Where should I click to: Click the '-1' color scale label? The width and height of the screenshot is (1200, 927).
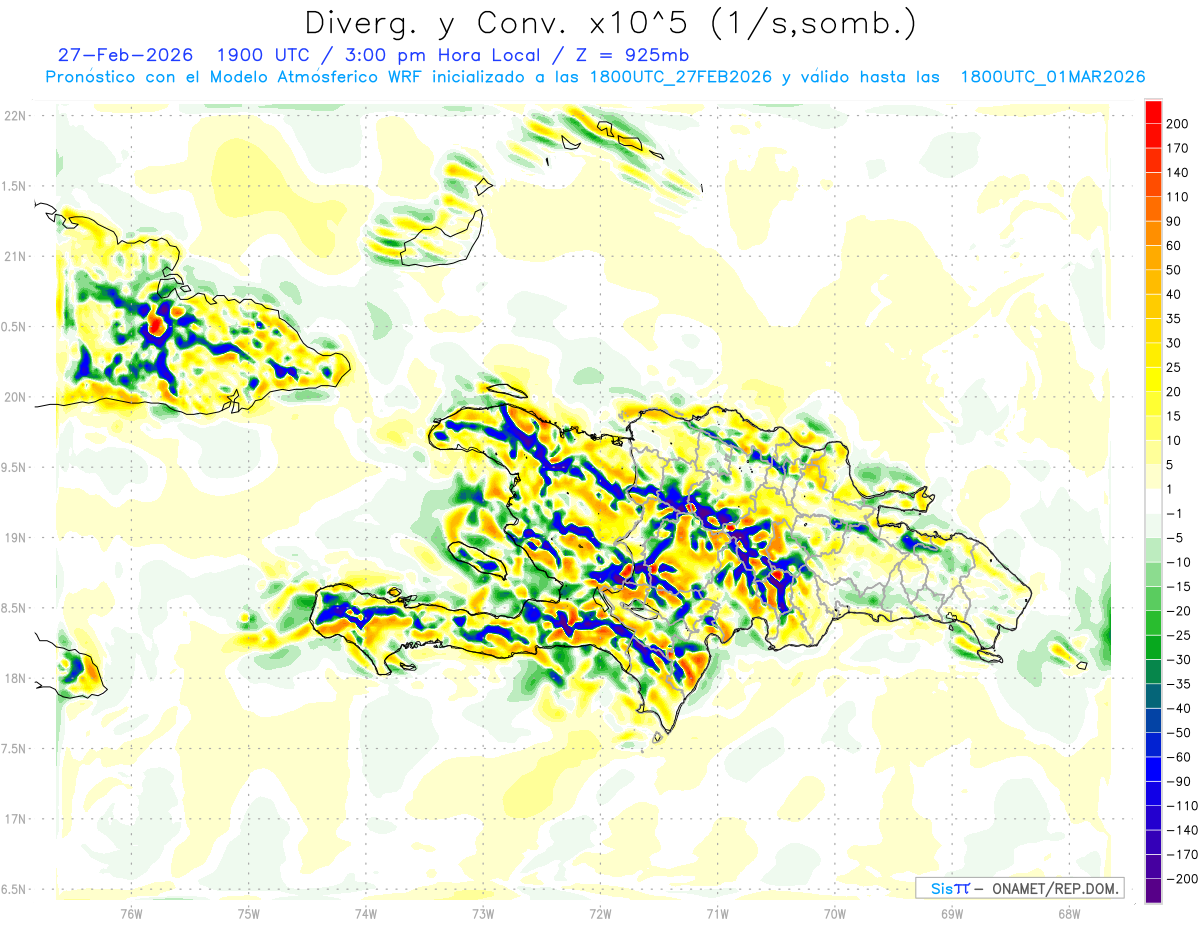[x=1174, y=513]
